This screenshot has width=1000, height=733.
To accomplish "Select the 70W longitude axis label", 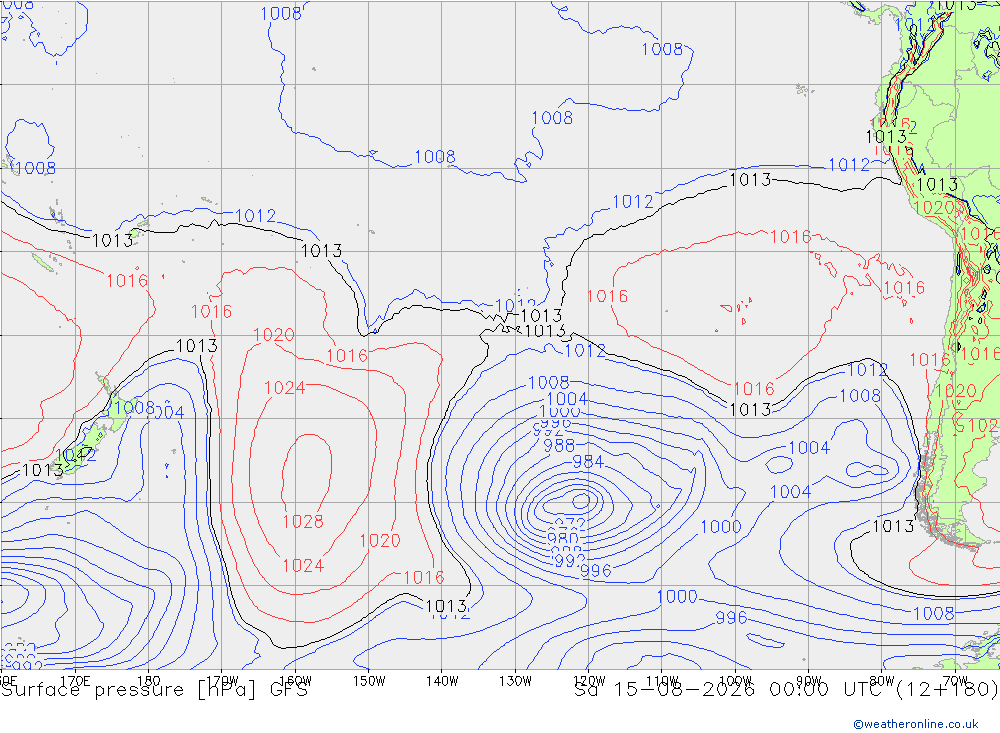I will (955, 681).
